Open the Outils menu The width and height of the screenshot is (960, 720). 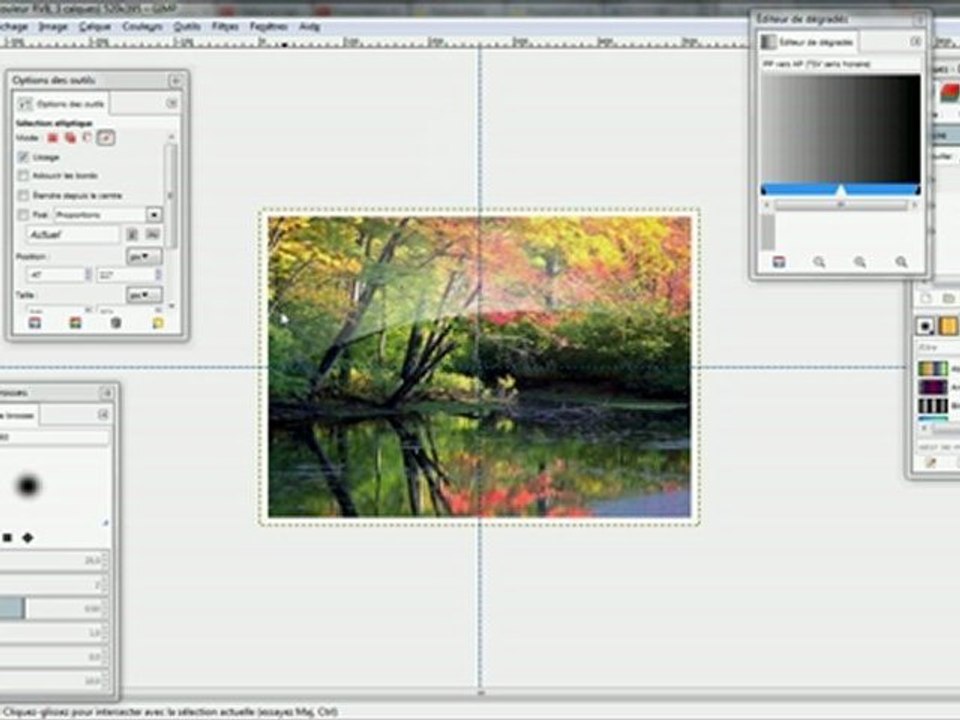coord(187,26)
